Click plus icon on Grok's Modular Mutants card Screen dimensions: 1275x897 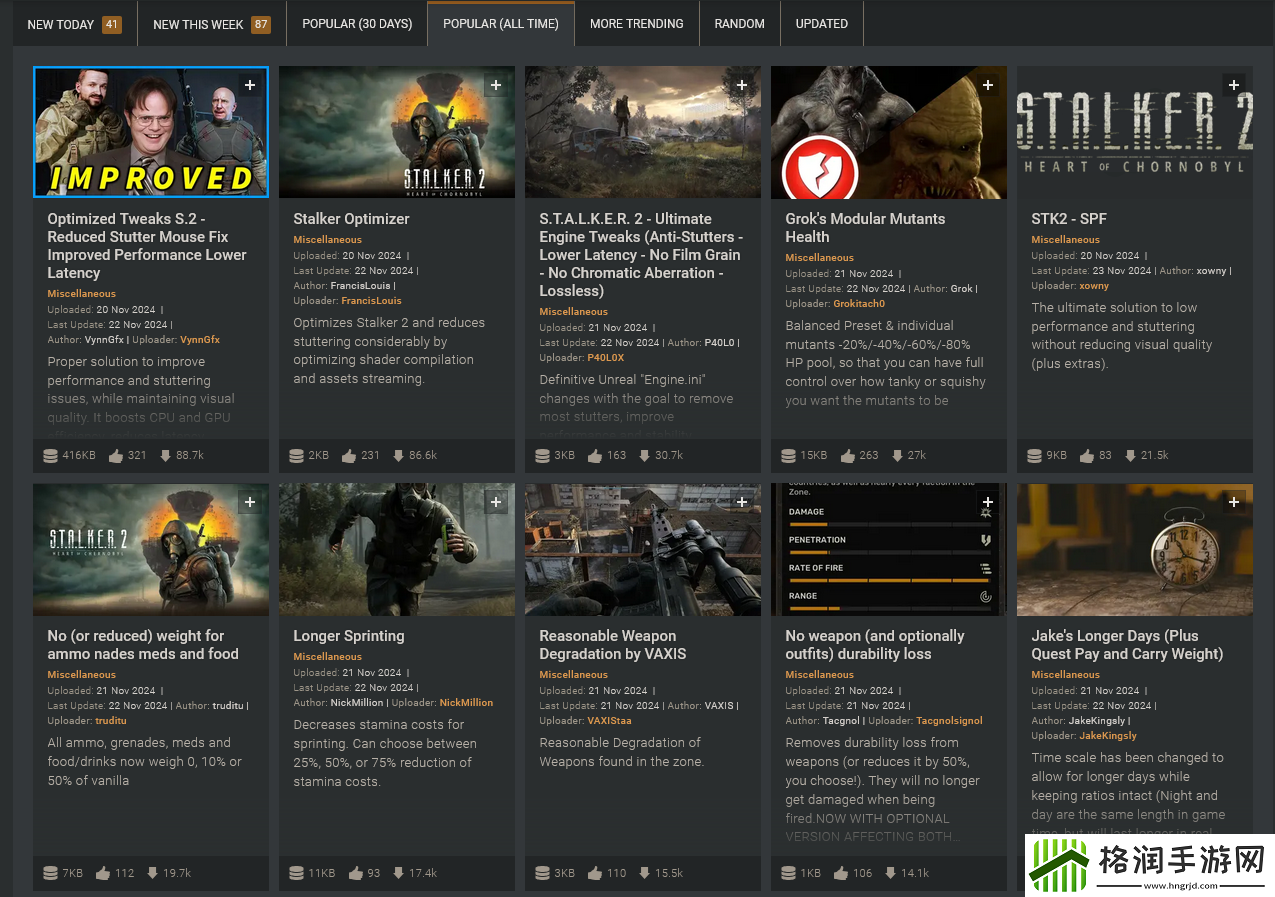click(x=988, y=86)
